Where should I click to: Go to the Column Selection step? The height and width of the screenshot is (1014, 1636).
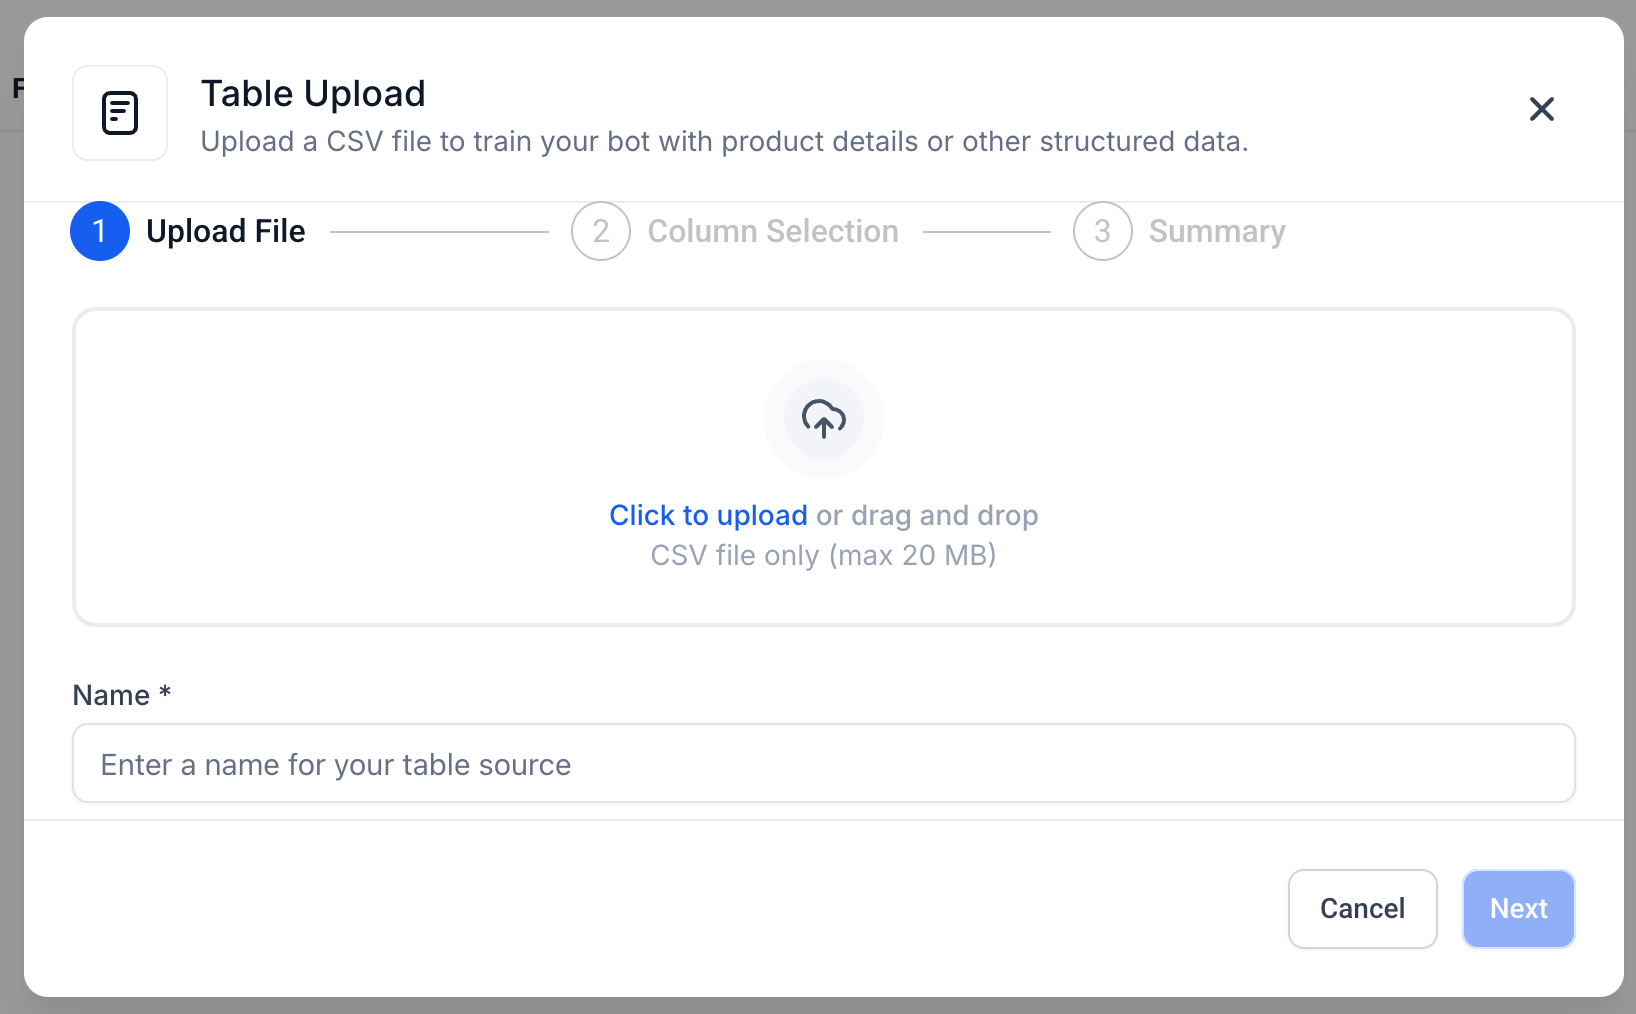[773, 231]
